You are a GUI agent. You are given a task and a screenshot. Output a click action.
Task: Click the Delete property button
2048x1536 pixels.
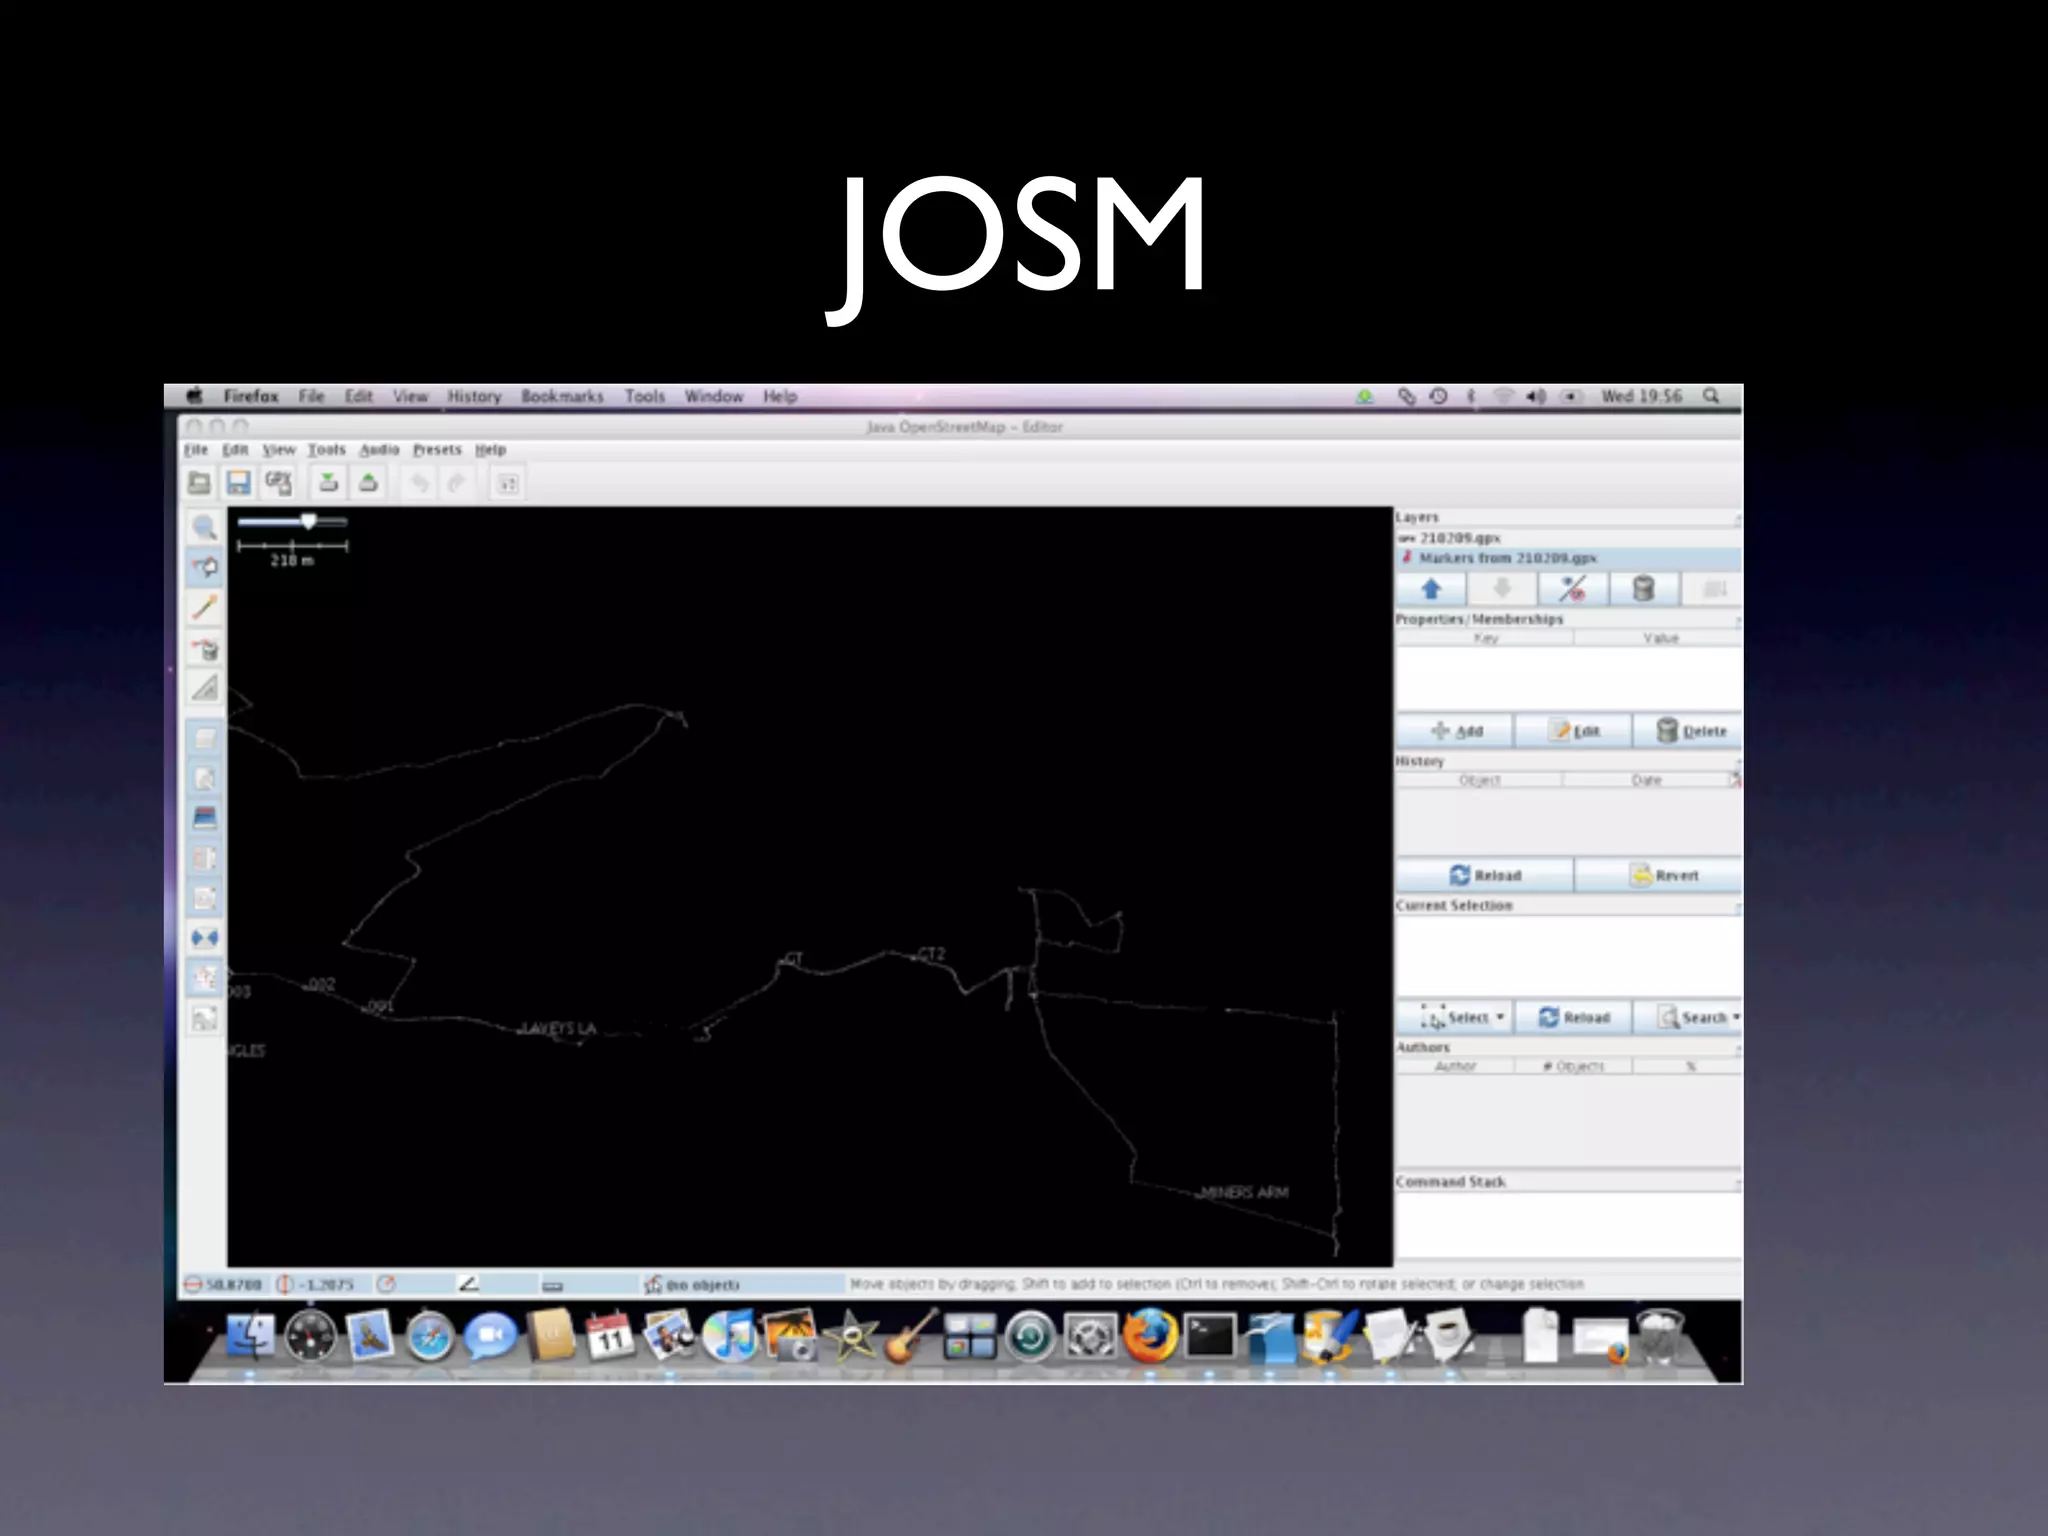[x=1689, y=731]
